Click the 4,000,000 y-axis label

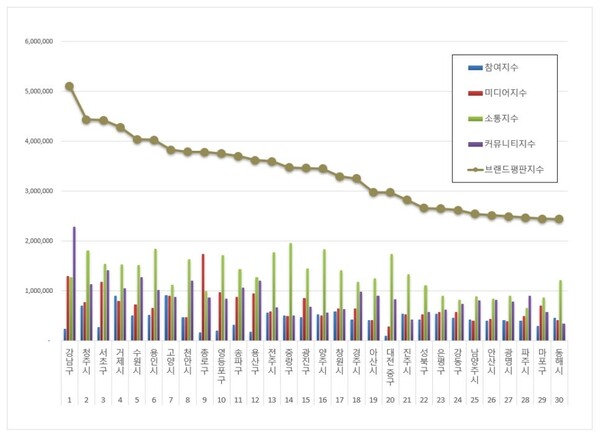coord(39,141)
